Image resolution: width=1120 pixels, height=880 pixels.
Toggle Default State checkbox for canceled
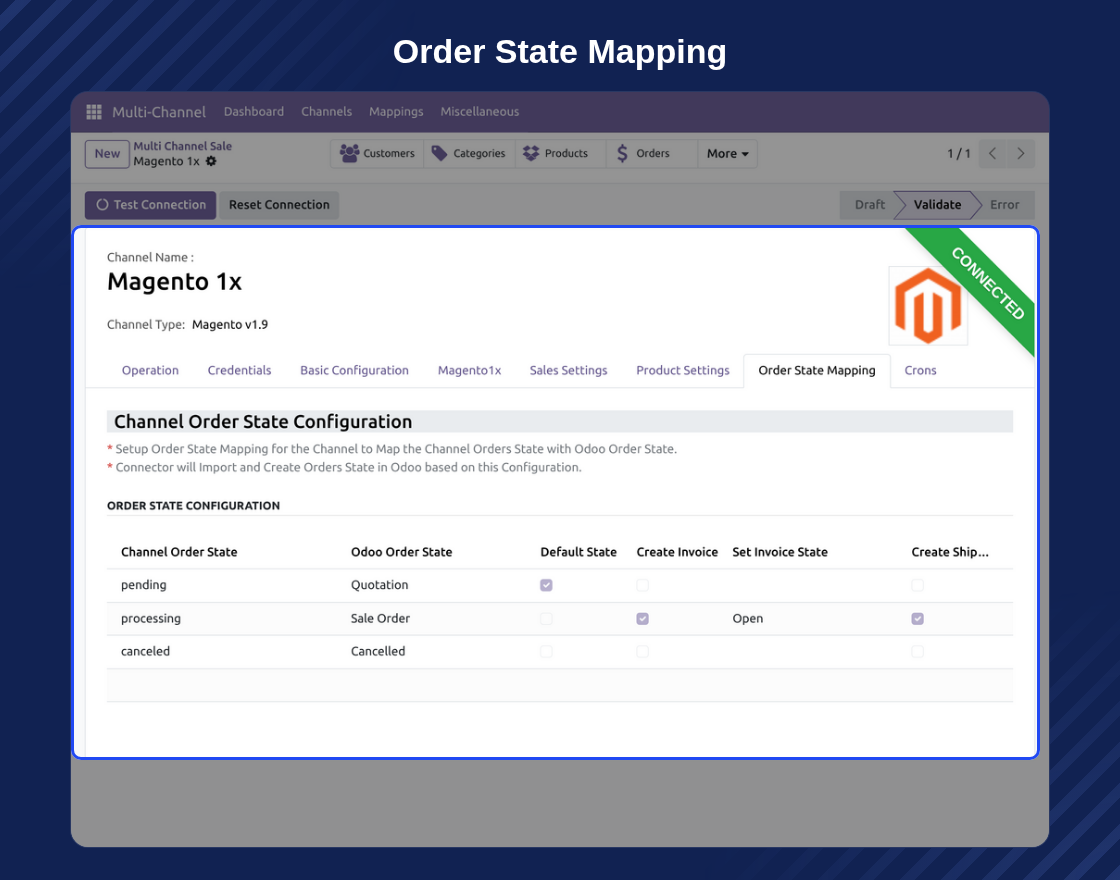[x=546, y=651]
